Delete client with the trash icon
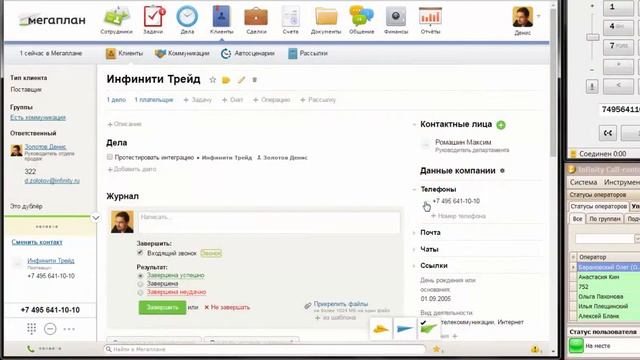Screen dimensions: 640x360 254,80
